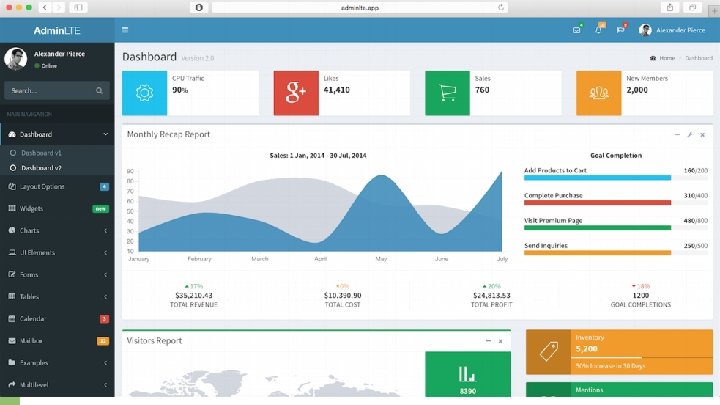Open the tasks flag icon
Image resolution: width=720 pixels, height=405 pixels.
tap(620, 30)
